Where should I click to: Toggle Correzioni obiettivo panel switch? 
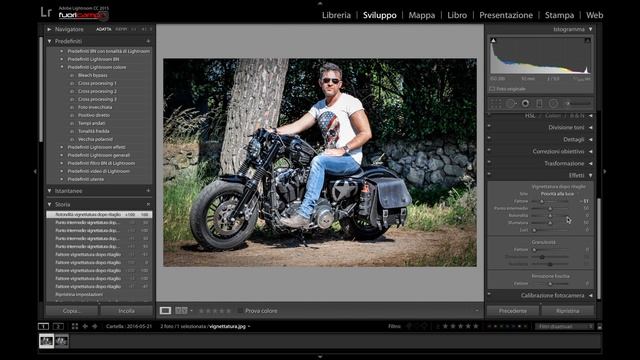pyautogui.click(x=490, y=150)
